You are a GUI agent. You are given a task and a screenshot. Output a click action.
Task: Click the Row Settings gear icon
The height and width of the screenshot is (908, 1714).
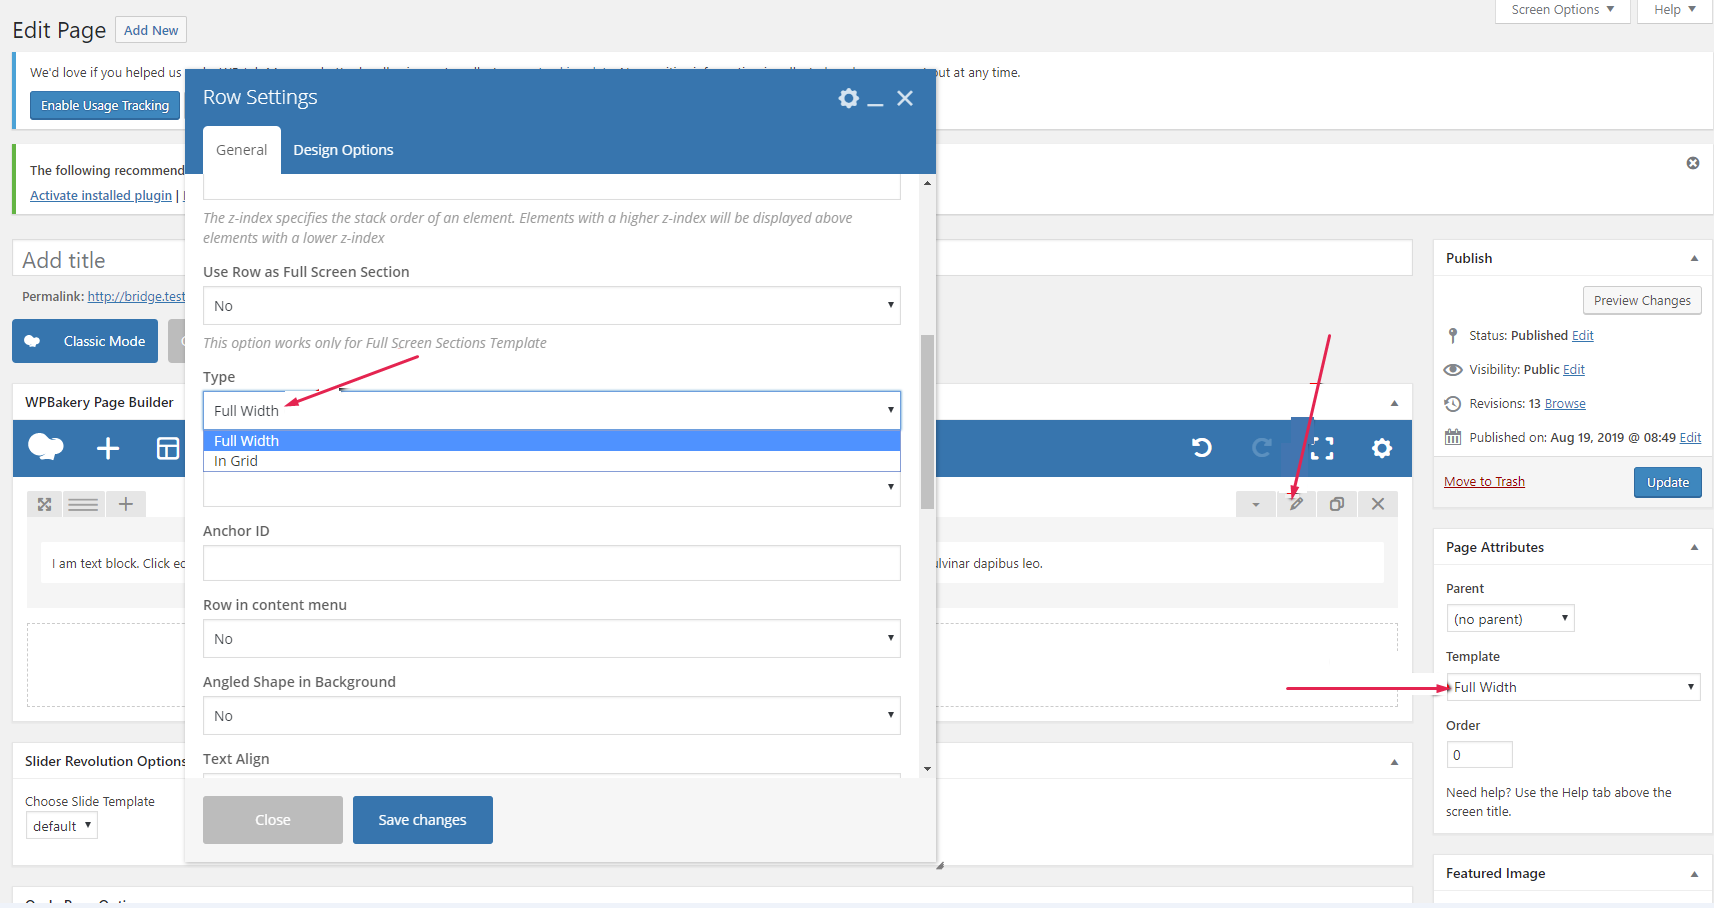tap(848, 98)
